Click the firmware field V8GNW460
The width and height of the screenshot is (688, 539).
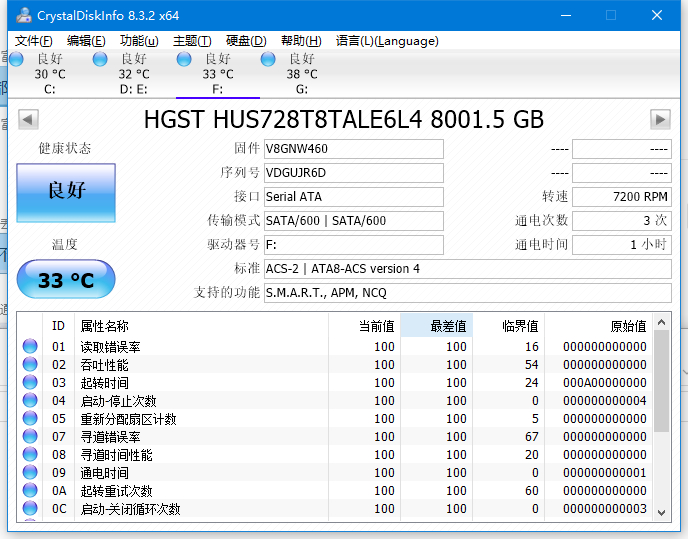pos(354,149)
